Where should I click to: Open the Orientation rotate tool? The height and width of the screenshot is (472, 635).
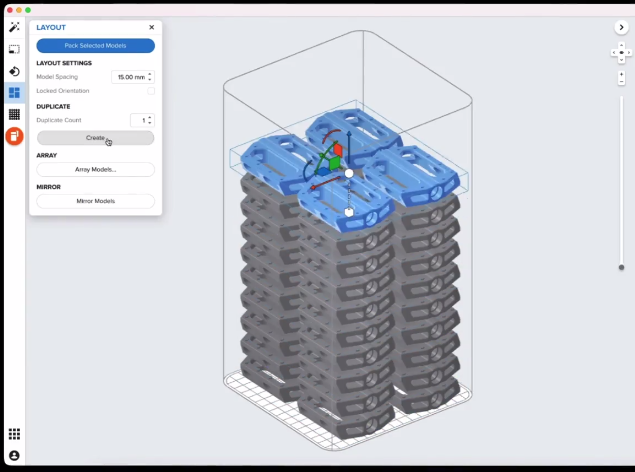click(14, 71)
